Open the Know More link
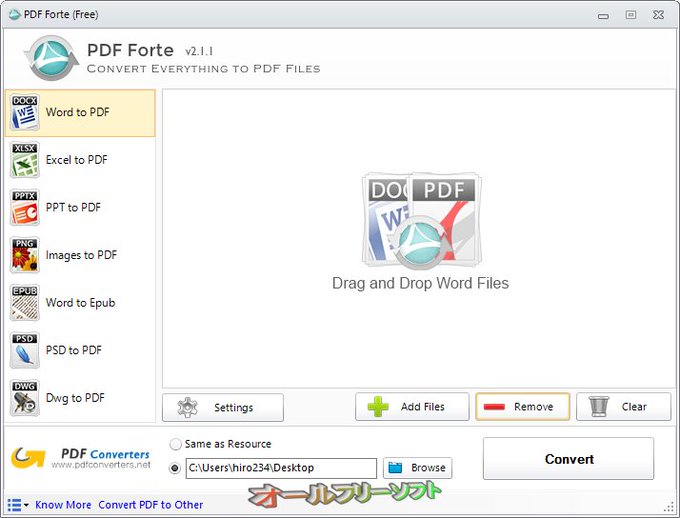 [x=63, y=505]
